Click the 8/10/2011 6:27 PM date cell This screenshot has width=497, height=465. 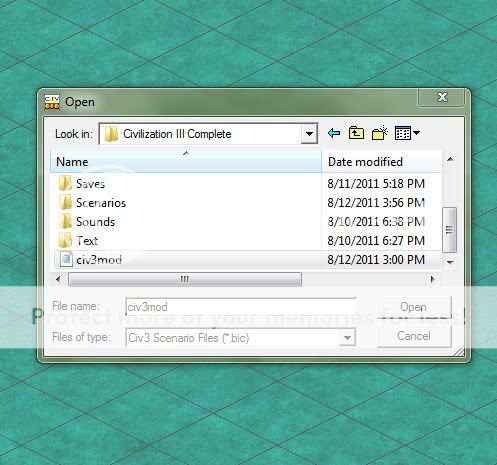[376, 241]
